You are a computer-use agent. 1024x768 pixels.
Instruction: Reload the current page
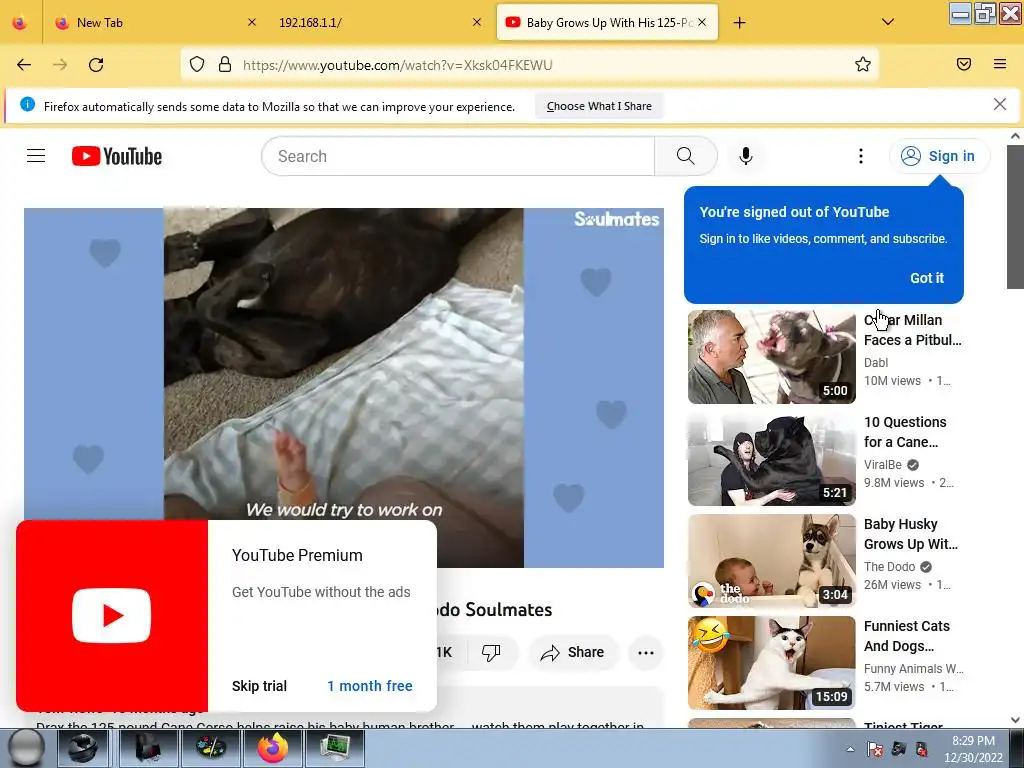tap(96, 65)
